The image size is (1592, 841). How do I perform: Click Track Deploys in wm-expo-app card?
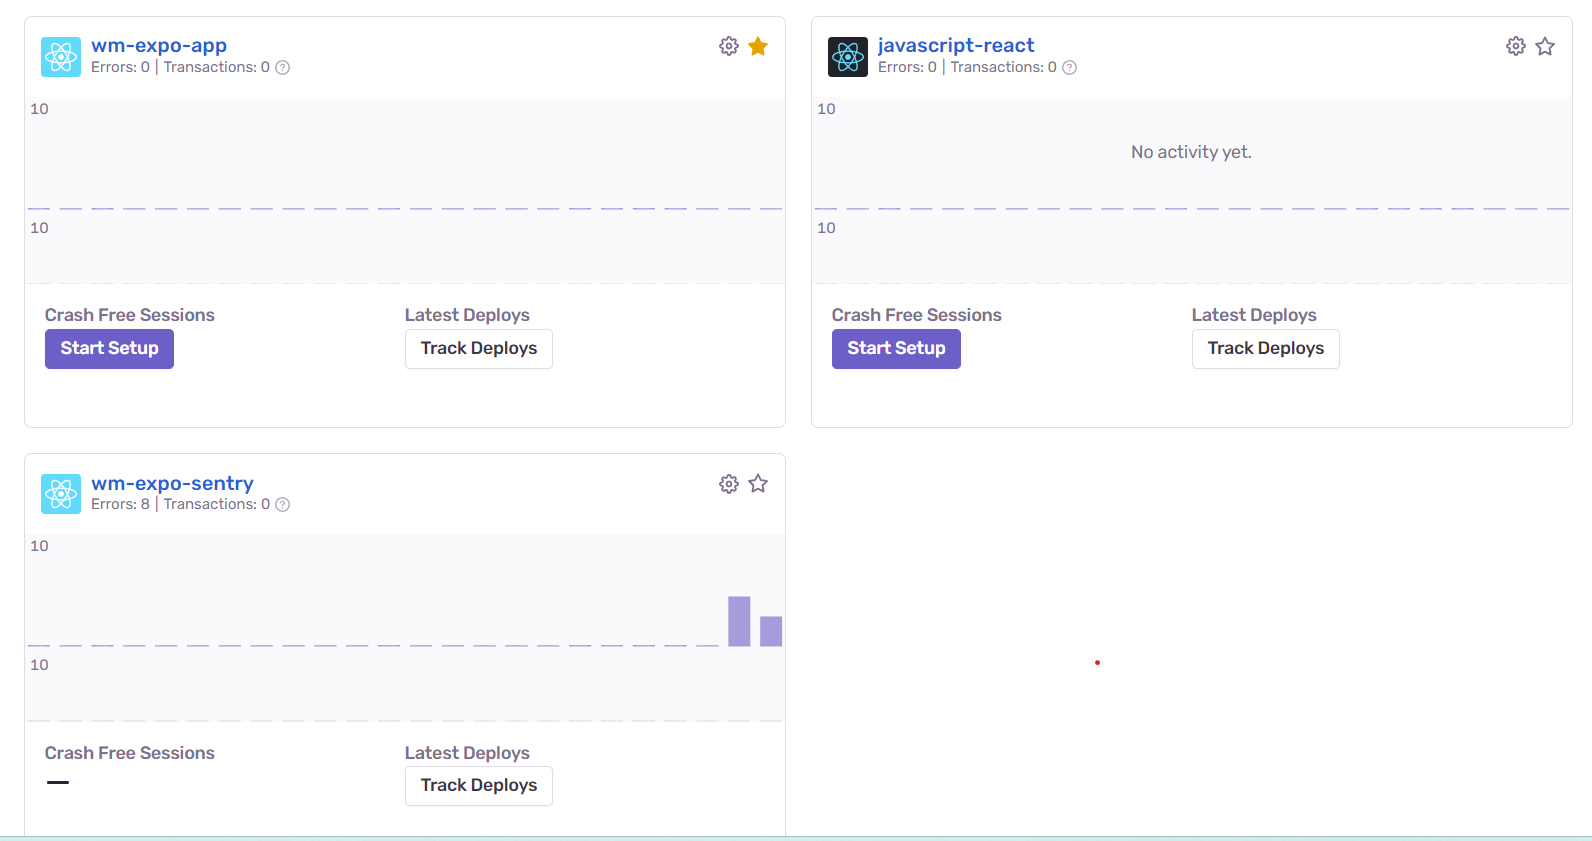tap(478, 348)
